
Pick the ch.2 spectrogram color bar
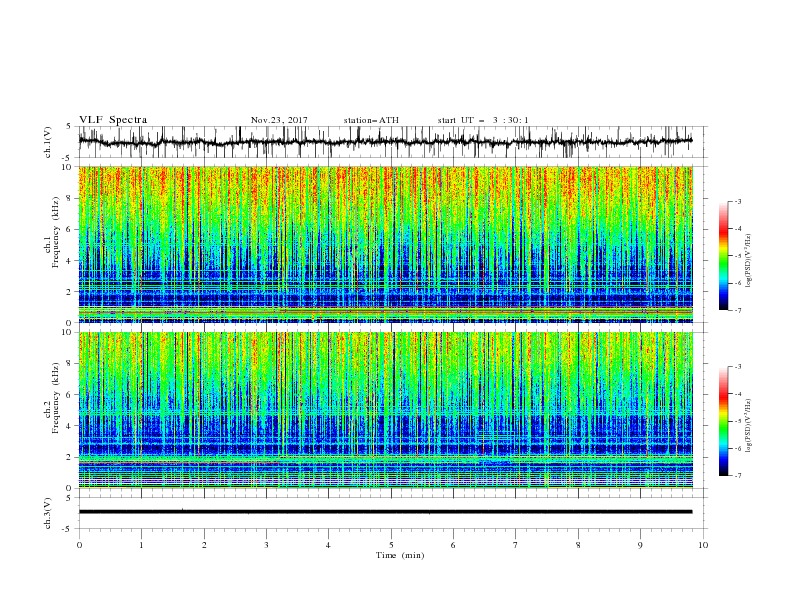(724, 421)
